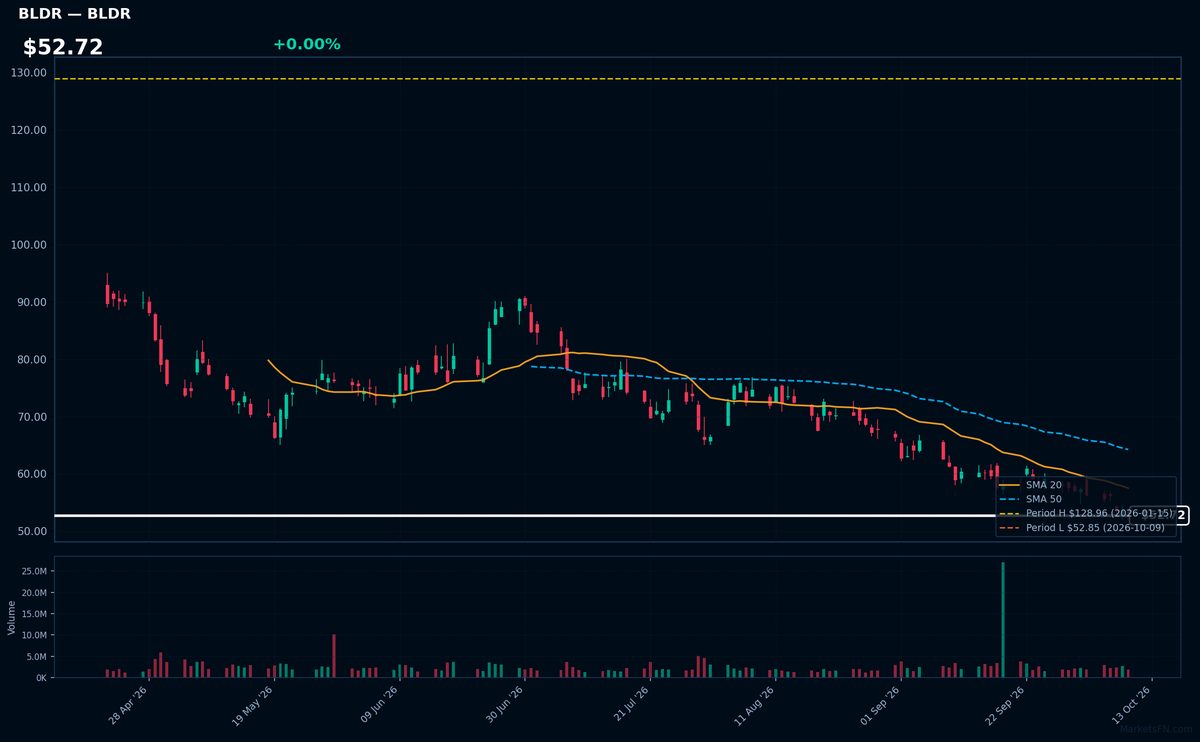Click the +0.00% change indicator
Image resolution: width=1200 pixels, height=742 pixels.
pos(306,44)
